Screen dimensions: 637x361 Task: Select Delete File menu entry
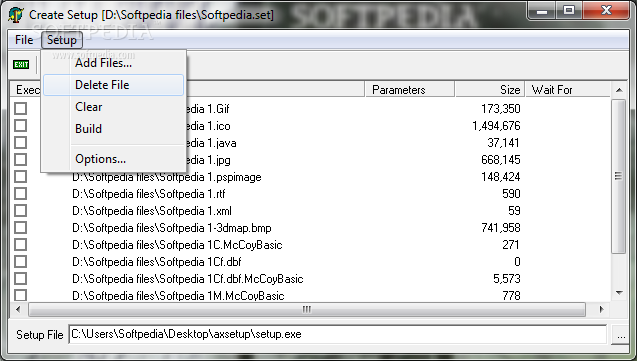pos(113,85)
